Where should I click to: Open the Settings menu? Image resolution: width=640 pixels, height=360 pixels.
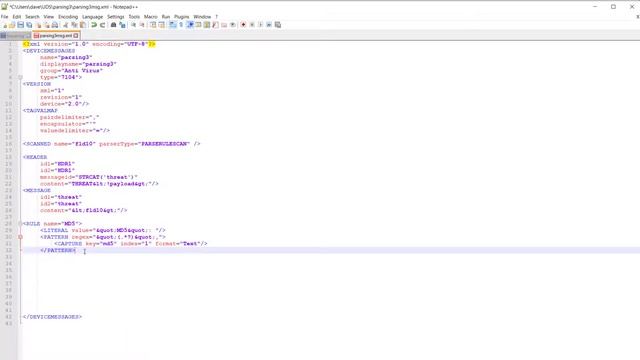coord(116,17)
